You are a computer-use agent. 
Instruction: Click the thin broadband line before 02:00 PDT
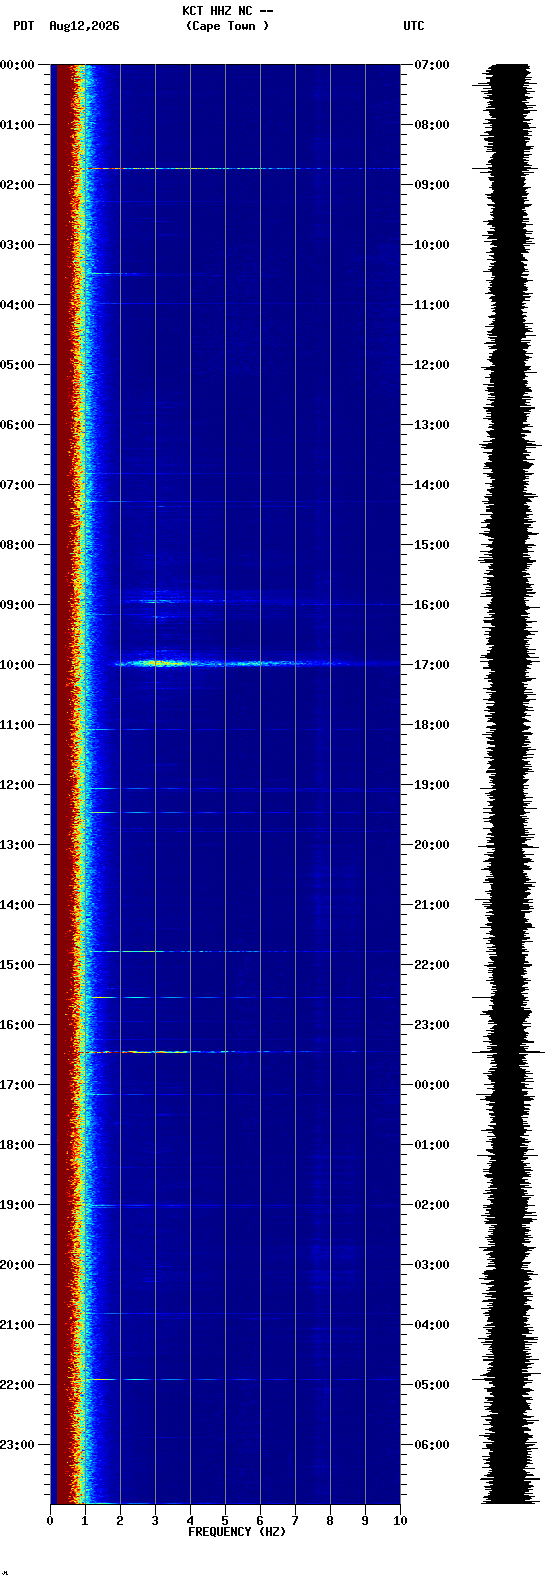click(243, 168)
